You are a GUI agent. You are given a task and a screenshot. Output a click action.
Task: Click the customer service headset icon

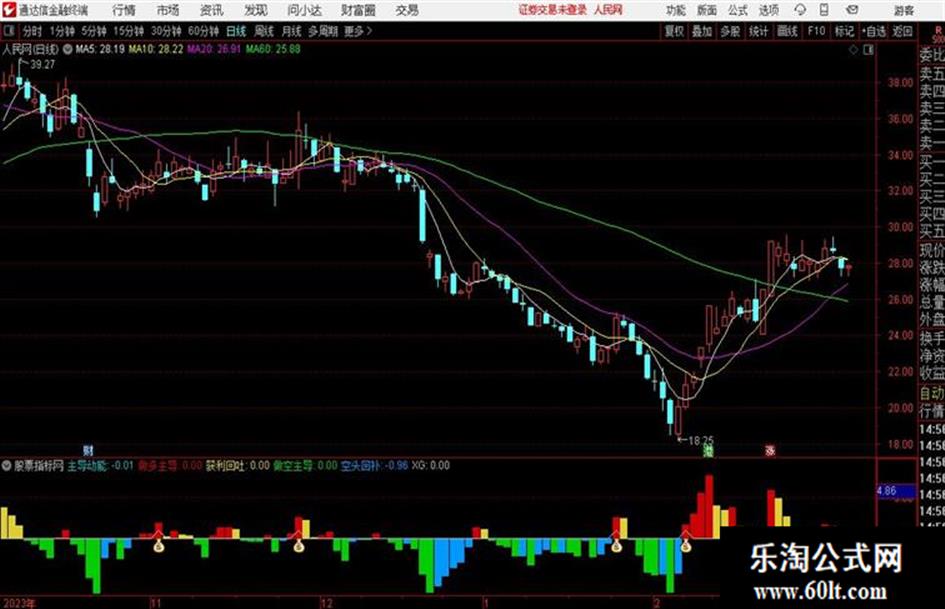[800, 10]
